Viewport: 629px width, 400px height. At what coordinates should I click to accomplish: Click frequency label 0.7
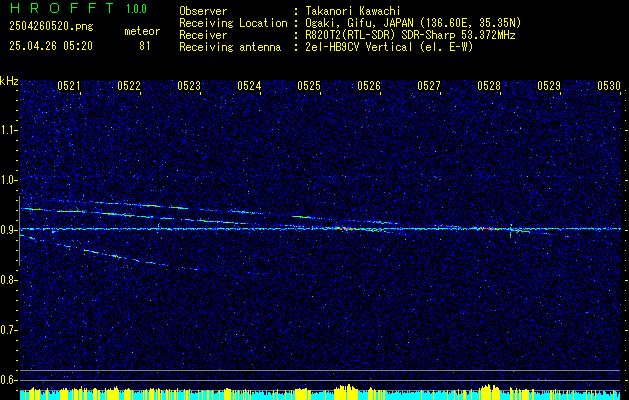[x=7, y=330]
